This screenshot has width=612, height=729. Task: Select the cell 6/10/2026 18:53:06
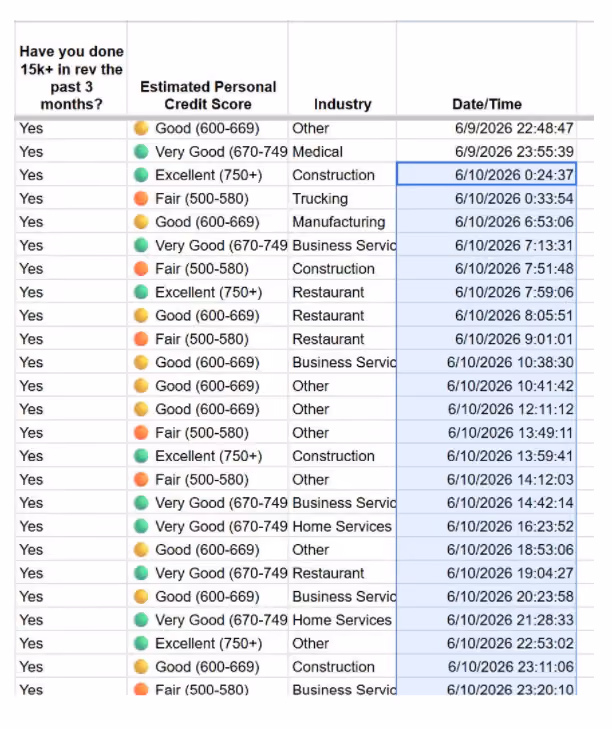point(486,550)
